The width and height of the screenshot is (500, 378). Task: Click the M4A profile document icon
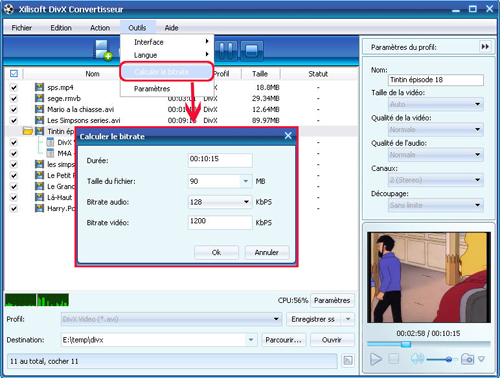[x=50, y=153]
